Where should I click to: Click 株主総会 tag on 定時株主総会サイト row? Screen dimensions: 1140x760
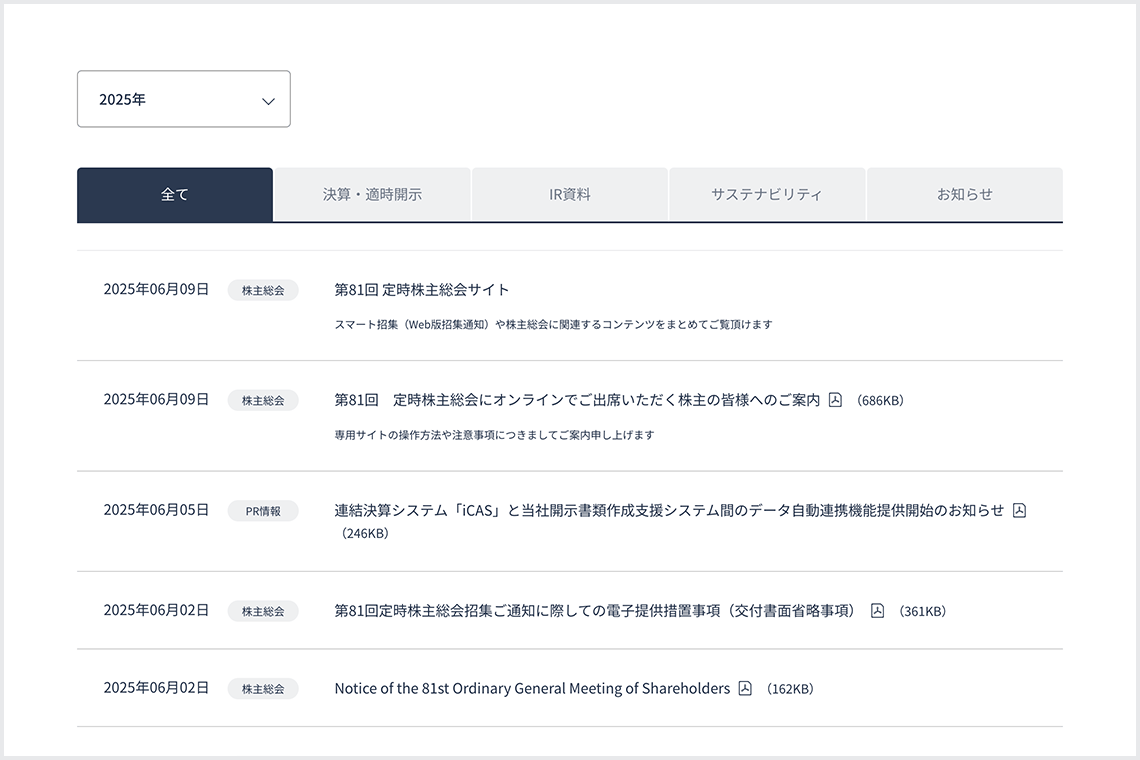[x=263, y=290]
